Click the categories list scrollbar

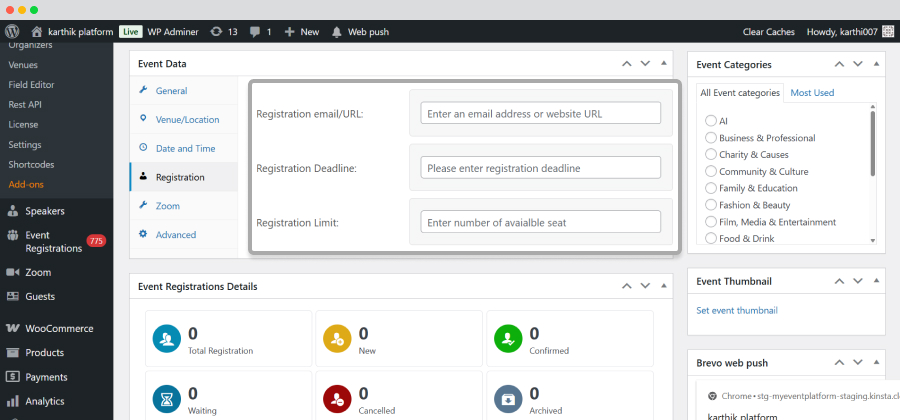872,143
